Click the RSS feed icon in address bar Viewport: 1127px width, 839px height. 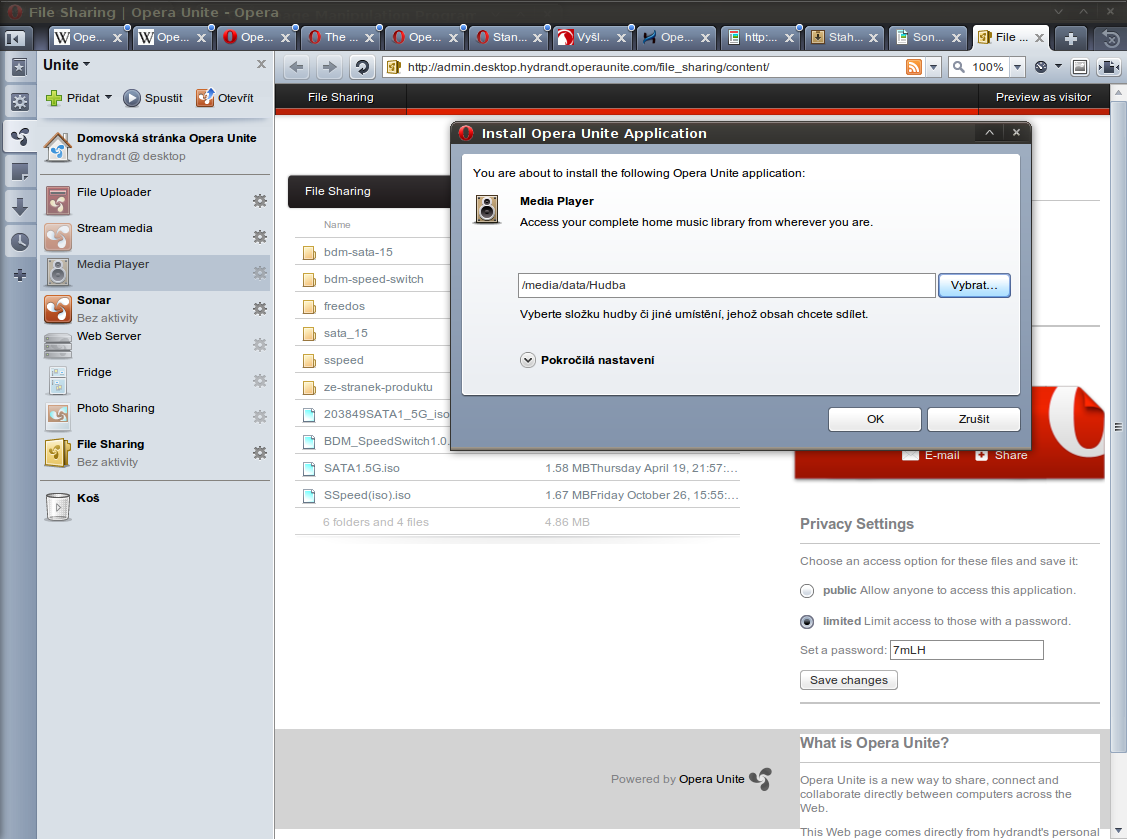(914, 68)
